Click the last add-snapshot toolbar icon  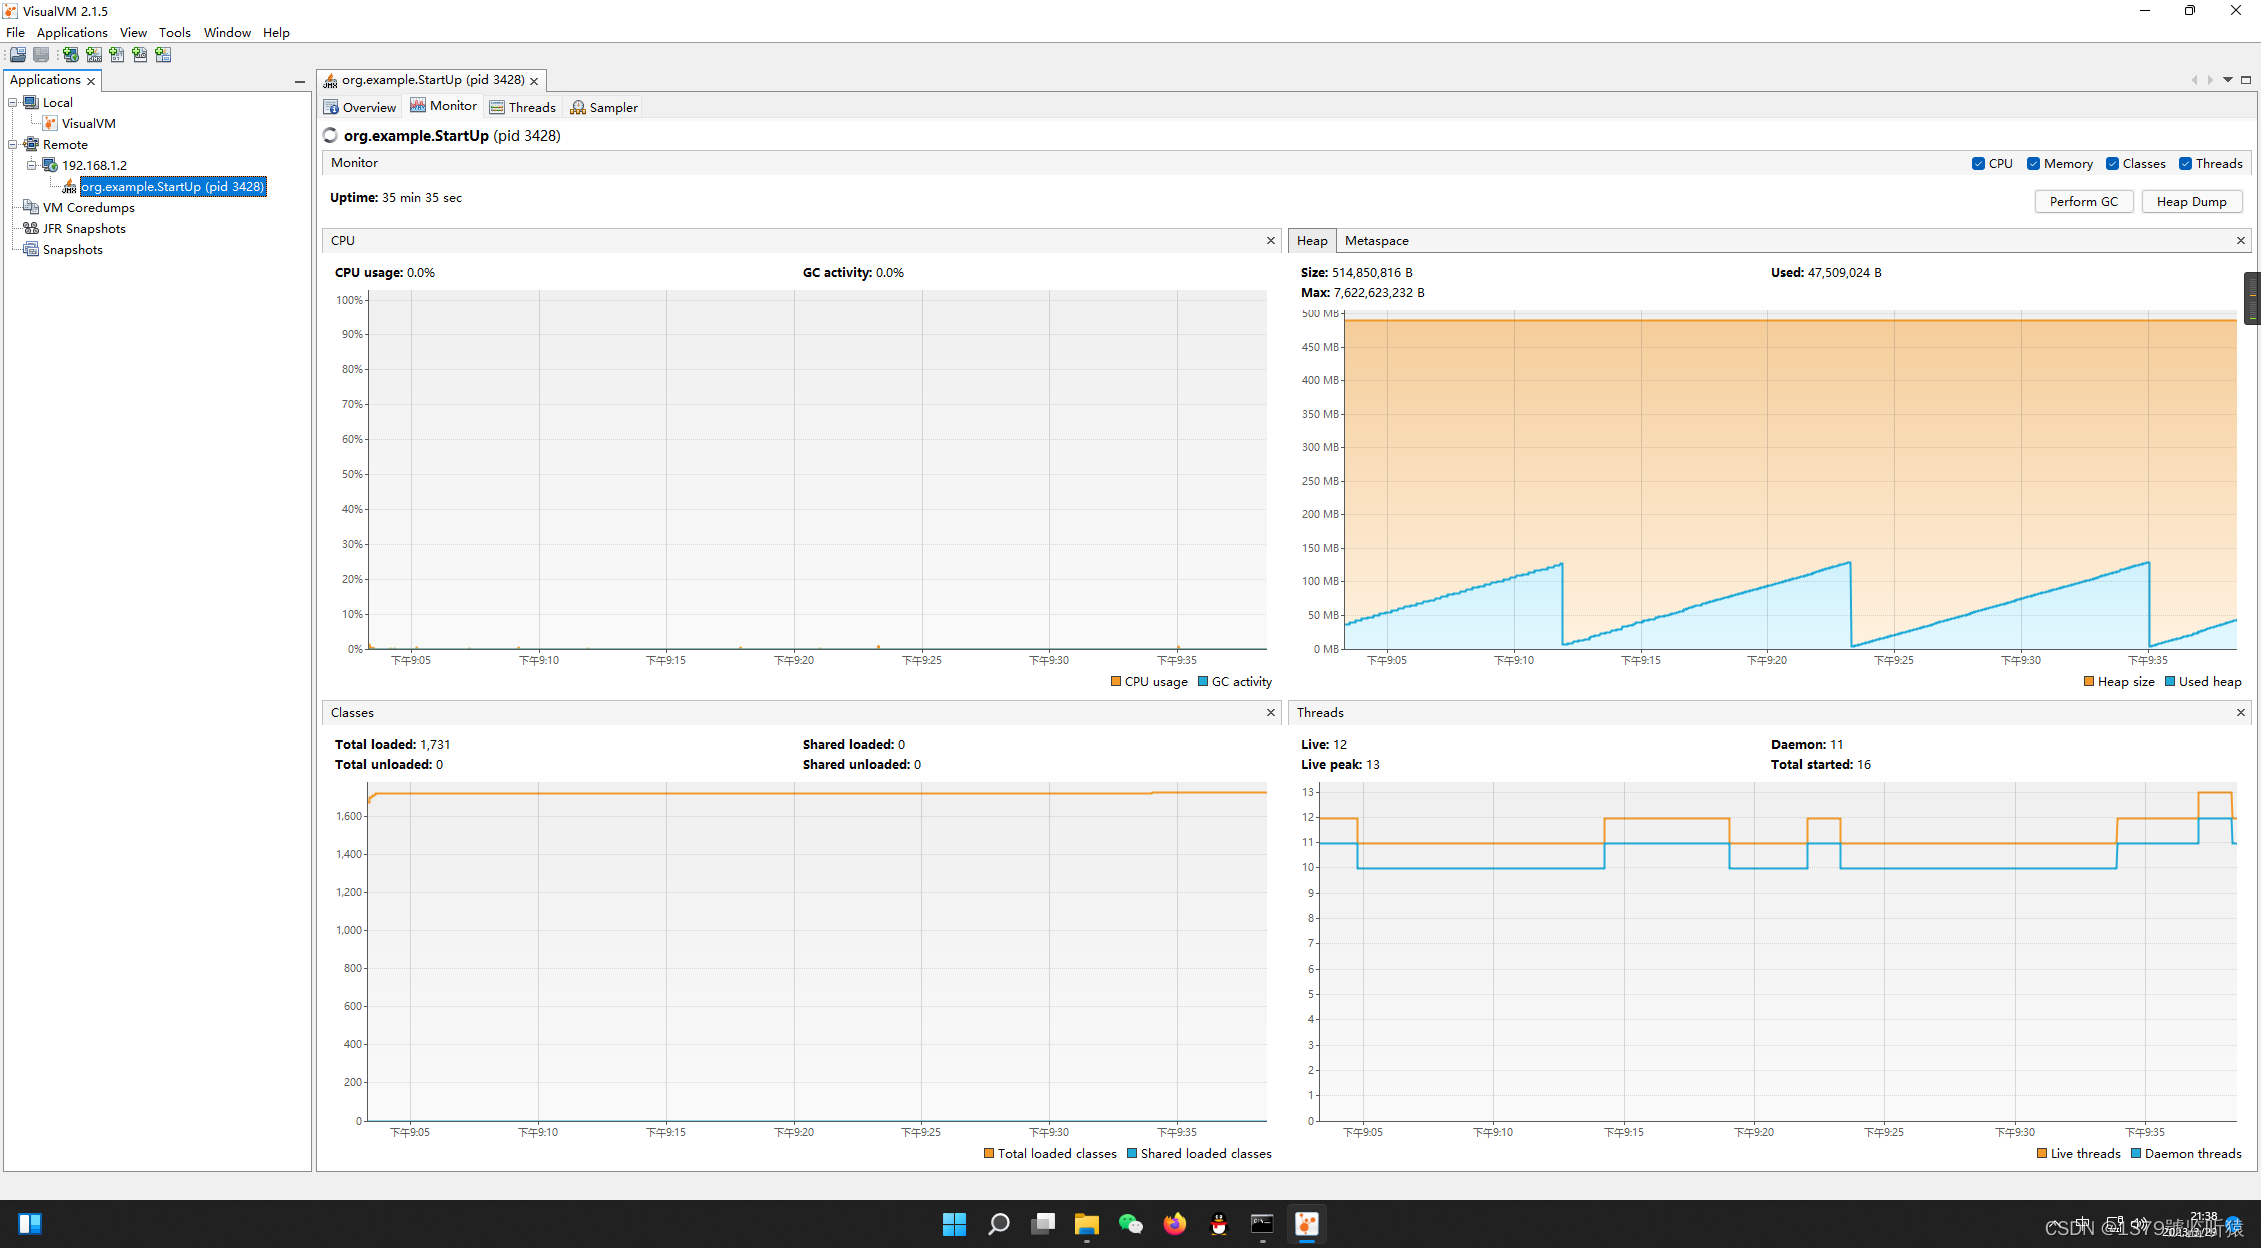click(163, 54)
